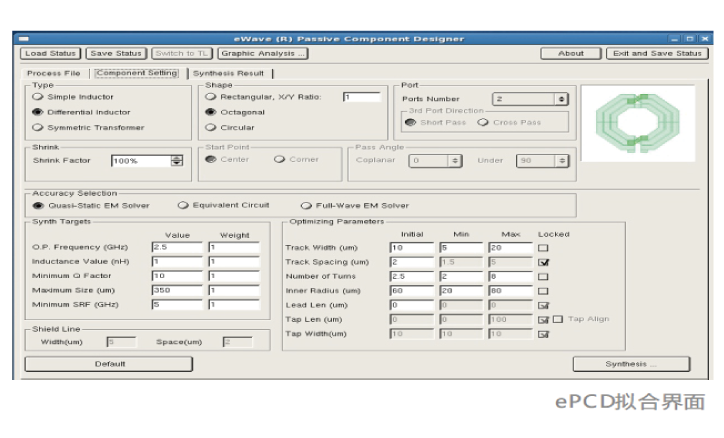Select the Component Setting tab

(x=137, y=73)
